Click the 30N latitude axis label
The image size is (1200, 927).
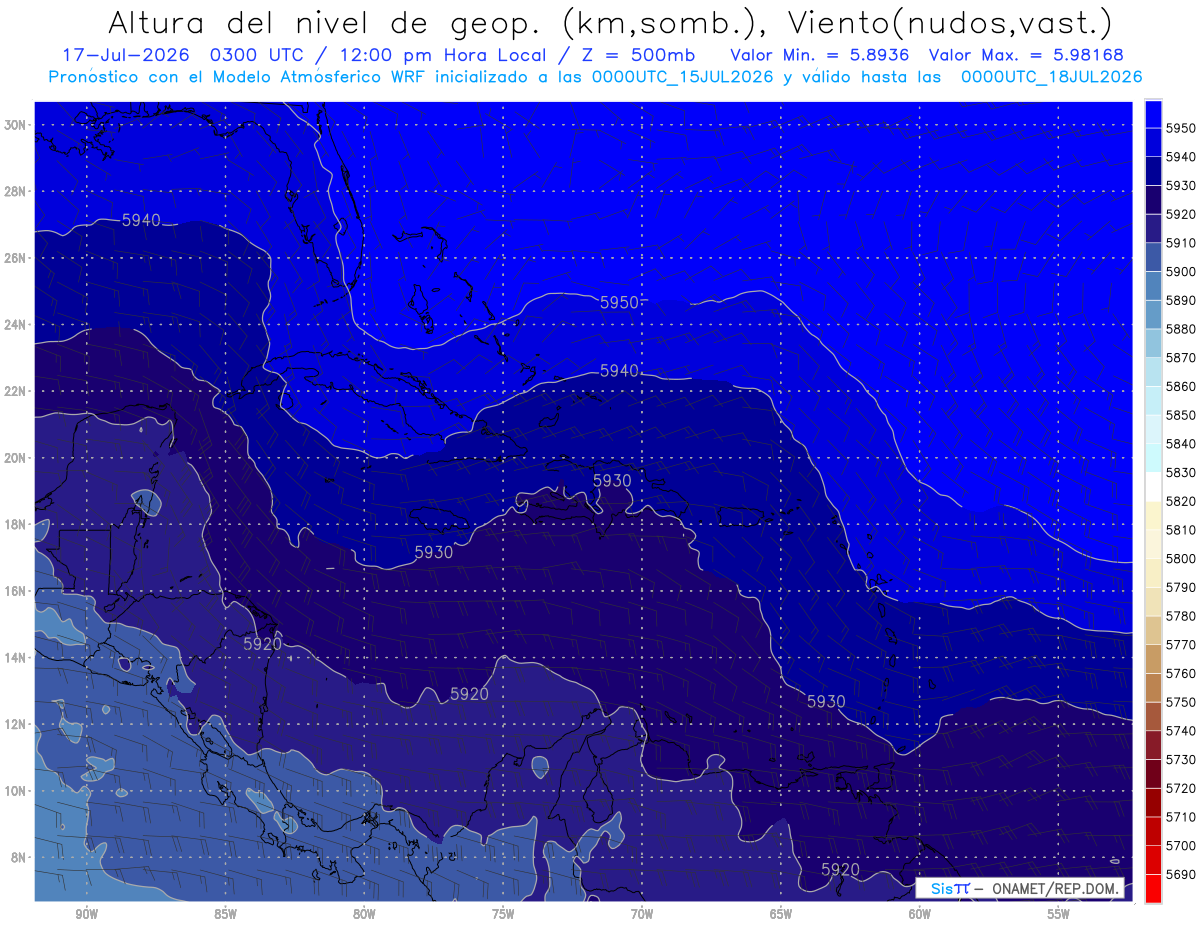14,125
